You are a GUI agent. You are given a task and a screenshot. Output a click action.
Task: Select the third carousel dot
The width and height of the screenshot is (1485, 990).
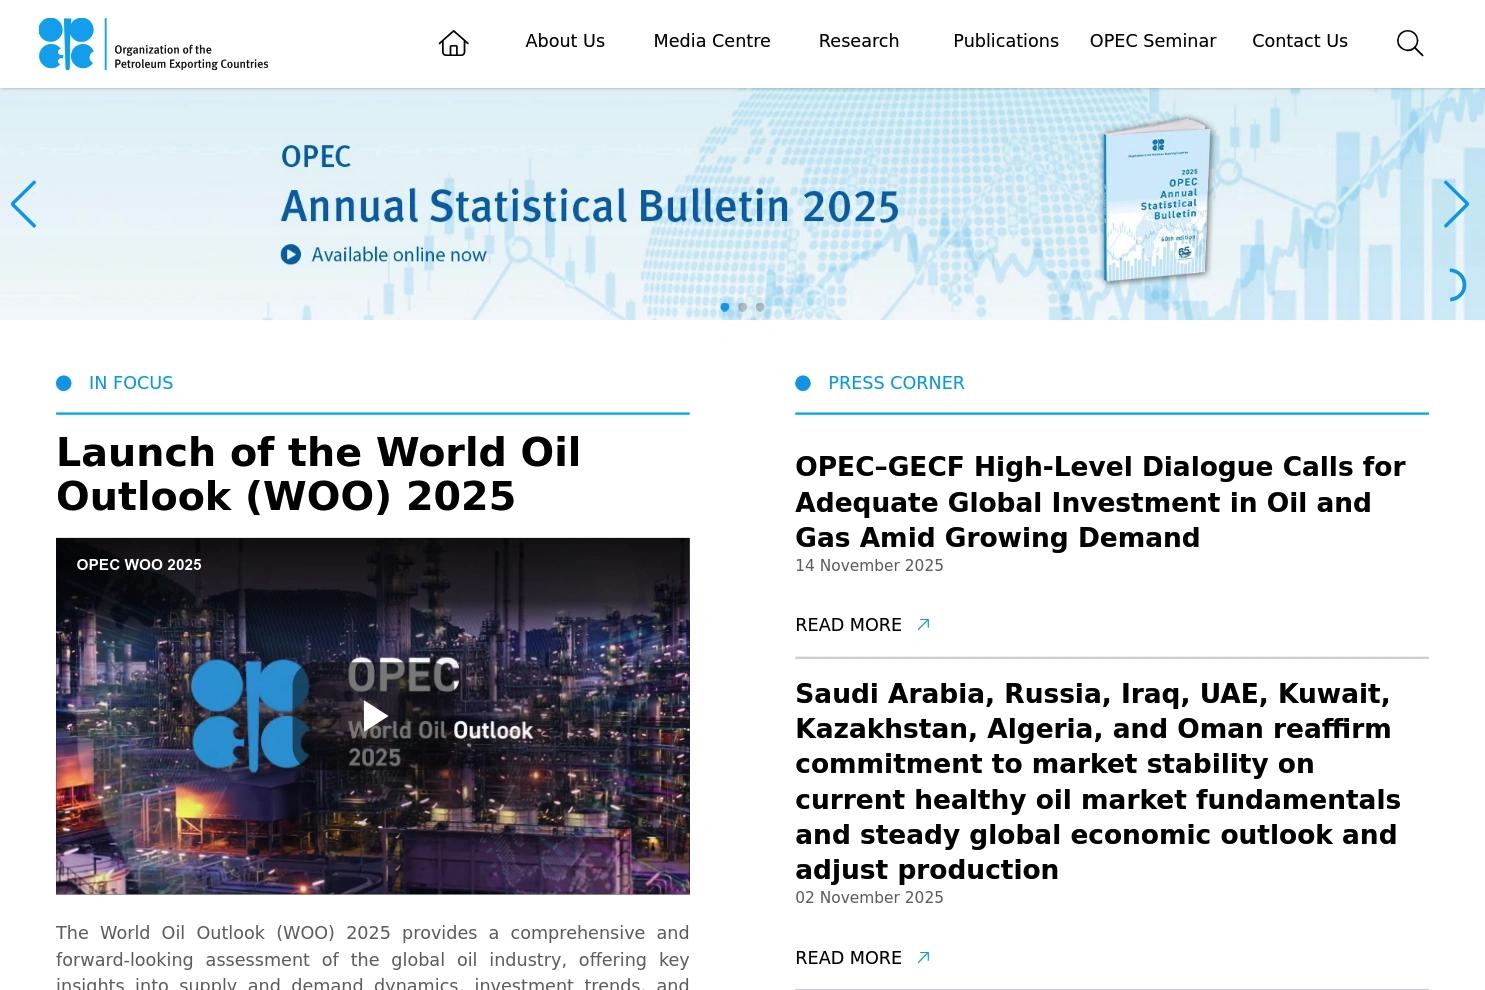coord(760,307)
